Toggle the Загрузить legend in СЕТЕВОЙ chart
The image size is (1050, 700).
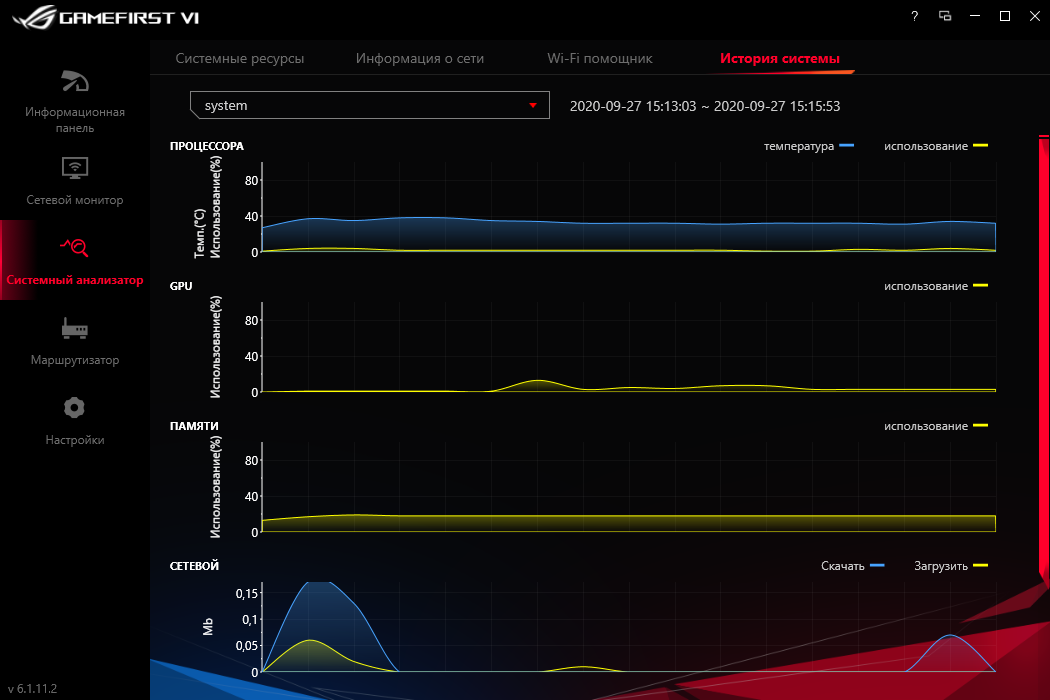coord(951,566)
